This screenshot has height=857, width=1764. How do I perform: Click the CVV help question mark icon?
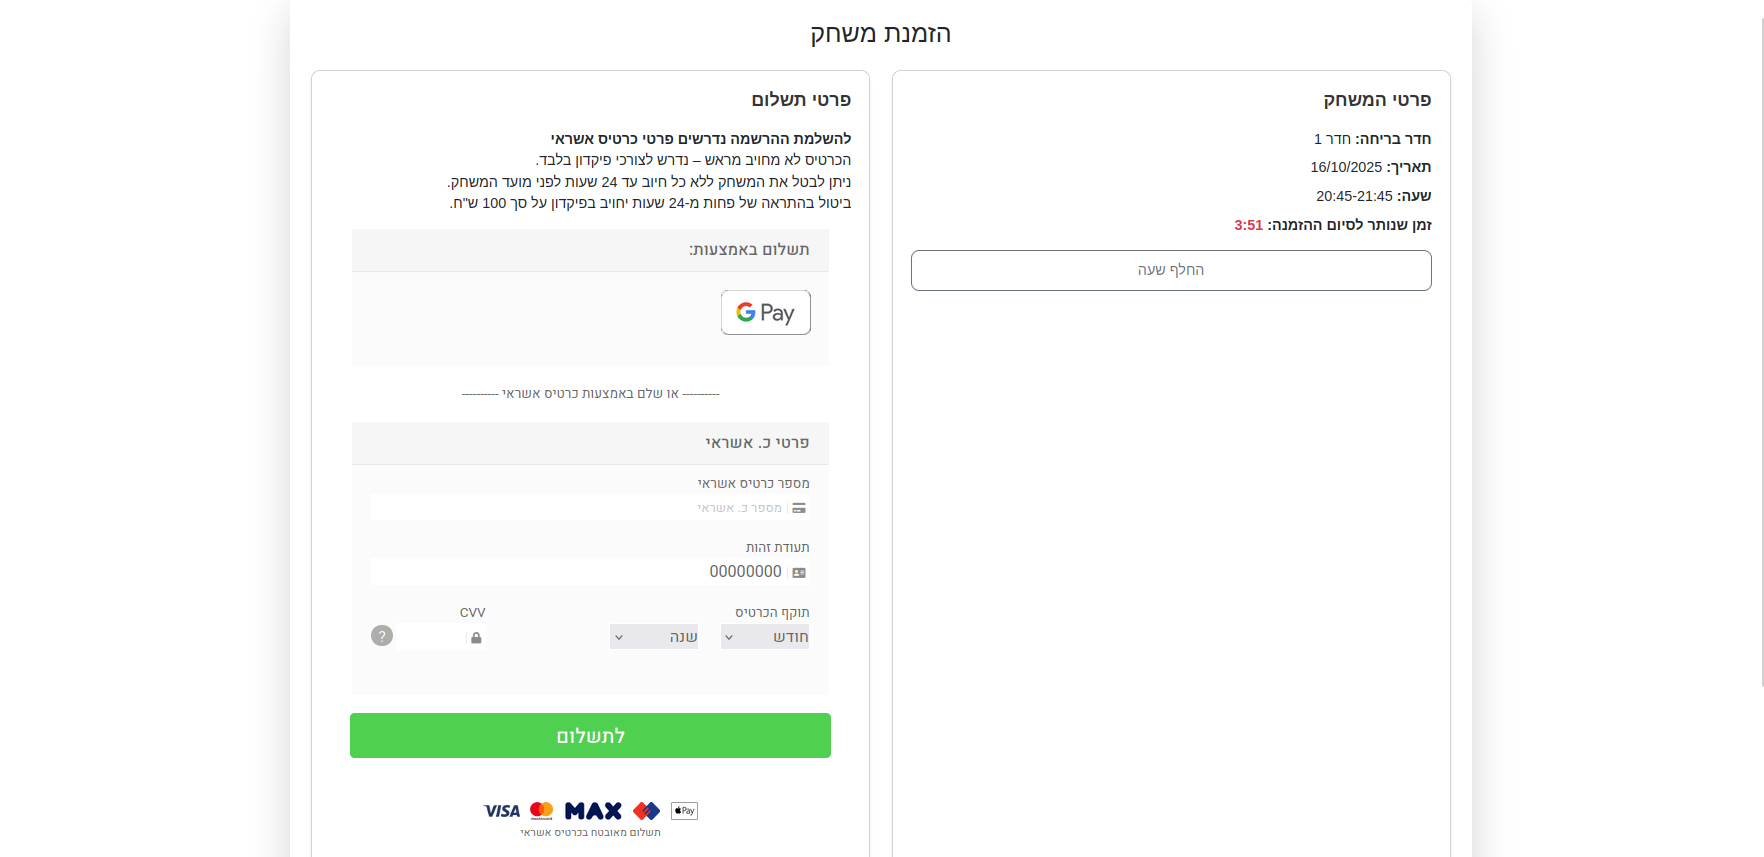tap(382, 636)
